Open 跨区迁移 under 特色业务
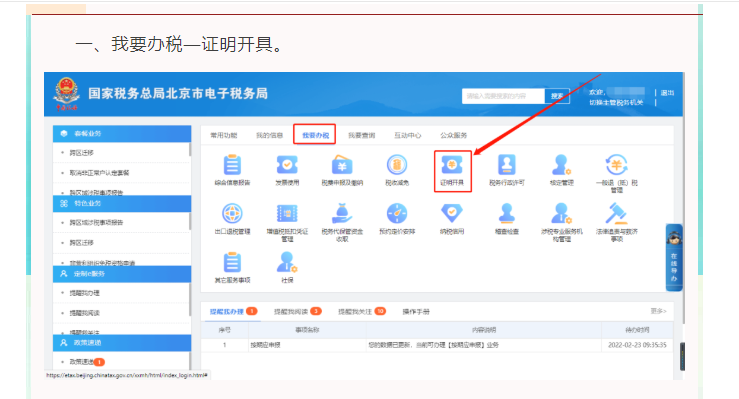Screen dimensions: 739x399 (82, 243)
